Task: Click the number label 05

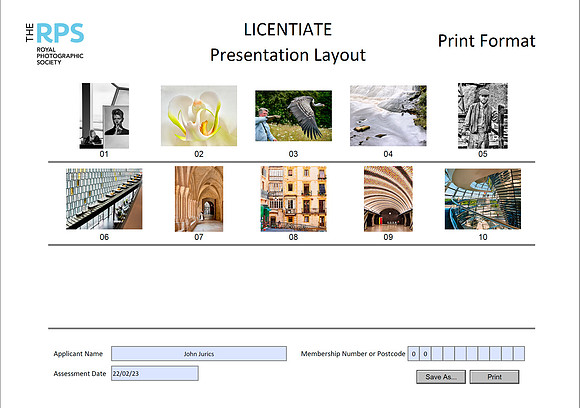Action: (483, 154)
